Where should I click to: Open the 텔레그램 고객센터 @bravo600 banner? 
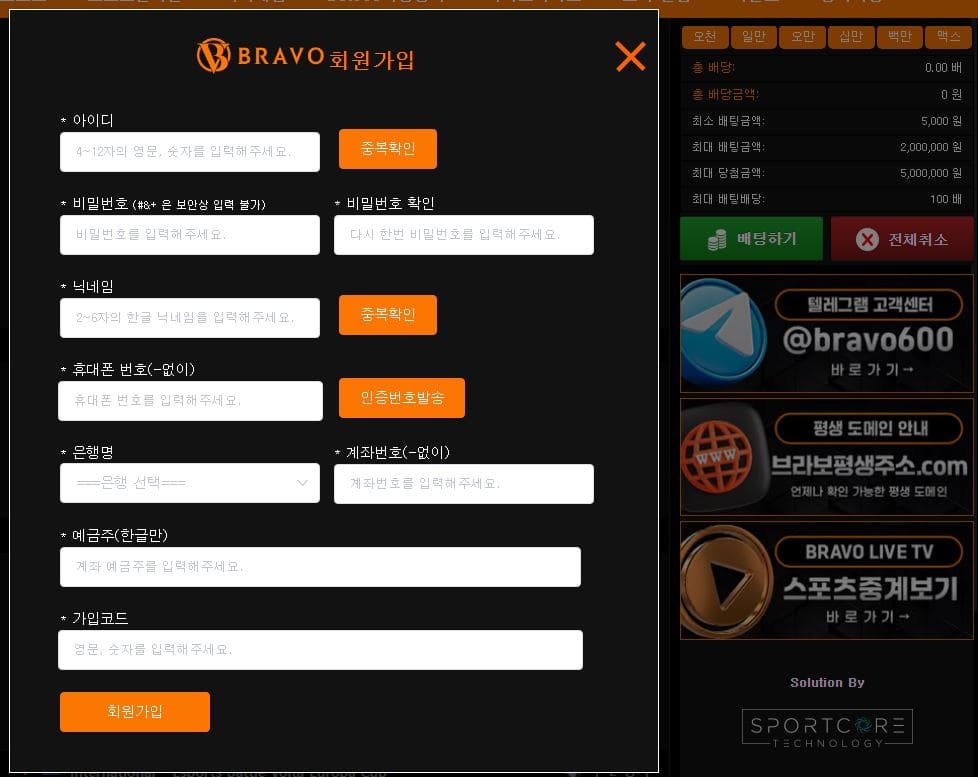[x=826, y=334]
